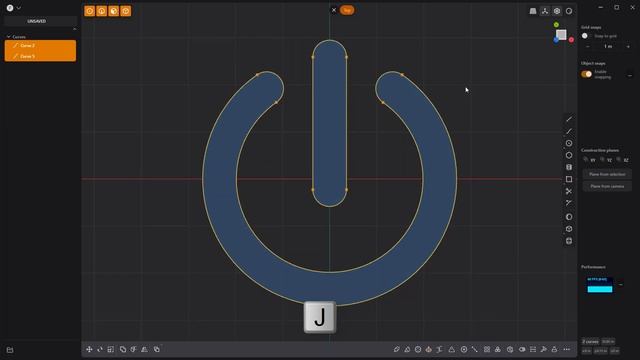Click the triangle icon in bottom command bar

coord(451,349)
